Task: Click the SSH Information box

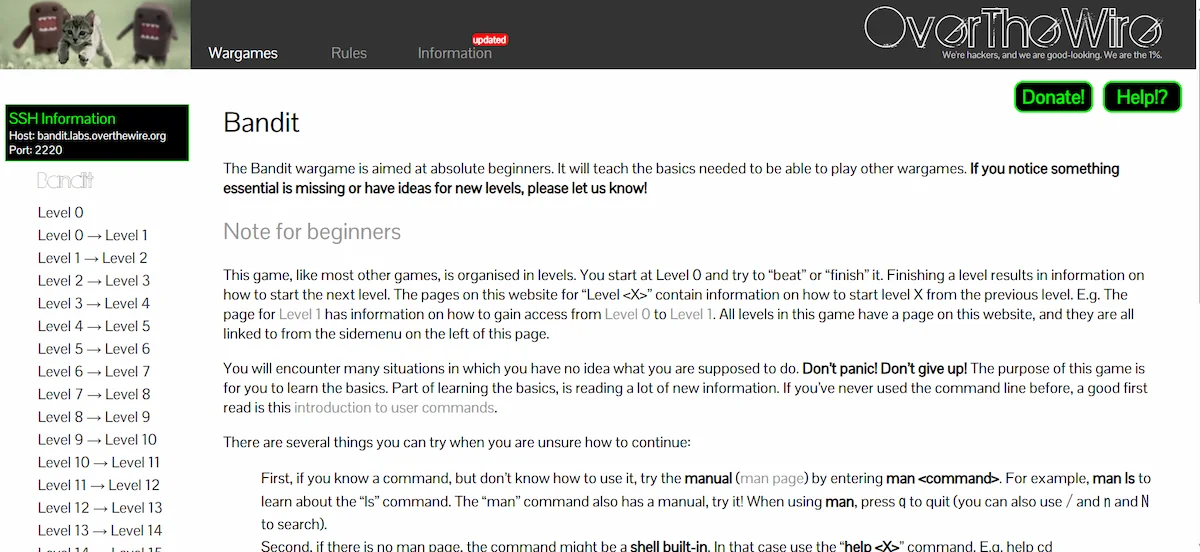Action: click(96, 133)
